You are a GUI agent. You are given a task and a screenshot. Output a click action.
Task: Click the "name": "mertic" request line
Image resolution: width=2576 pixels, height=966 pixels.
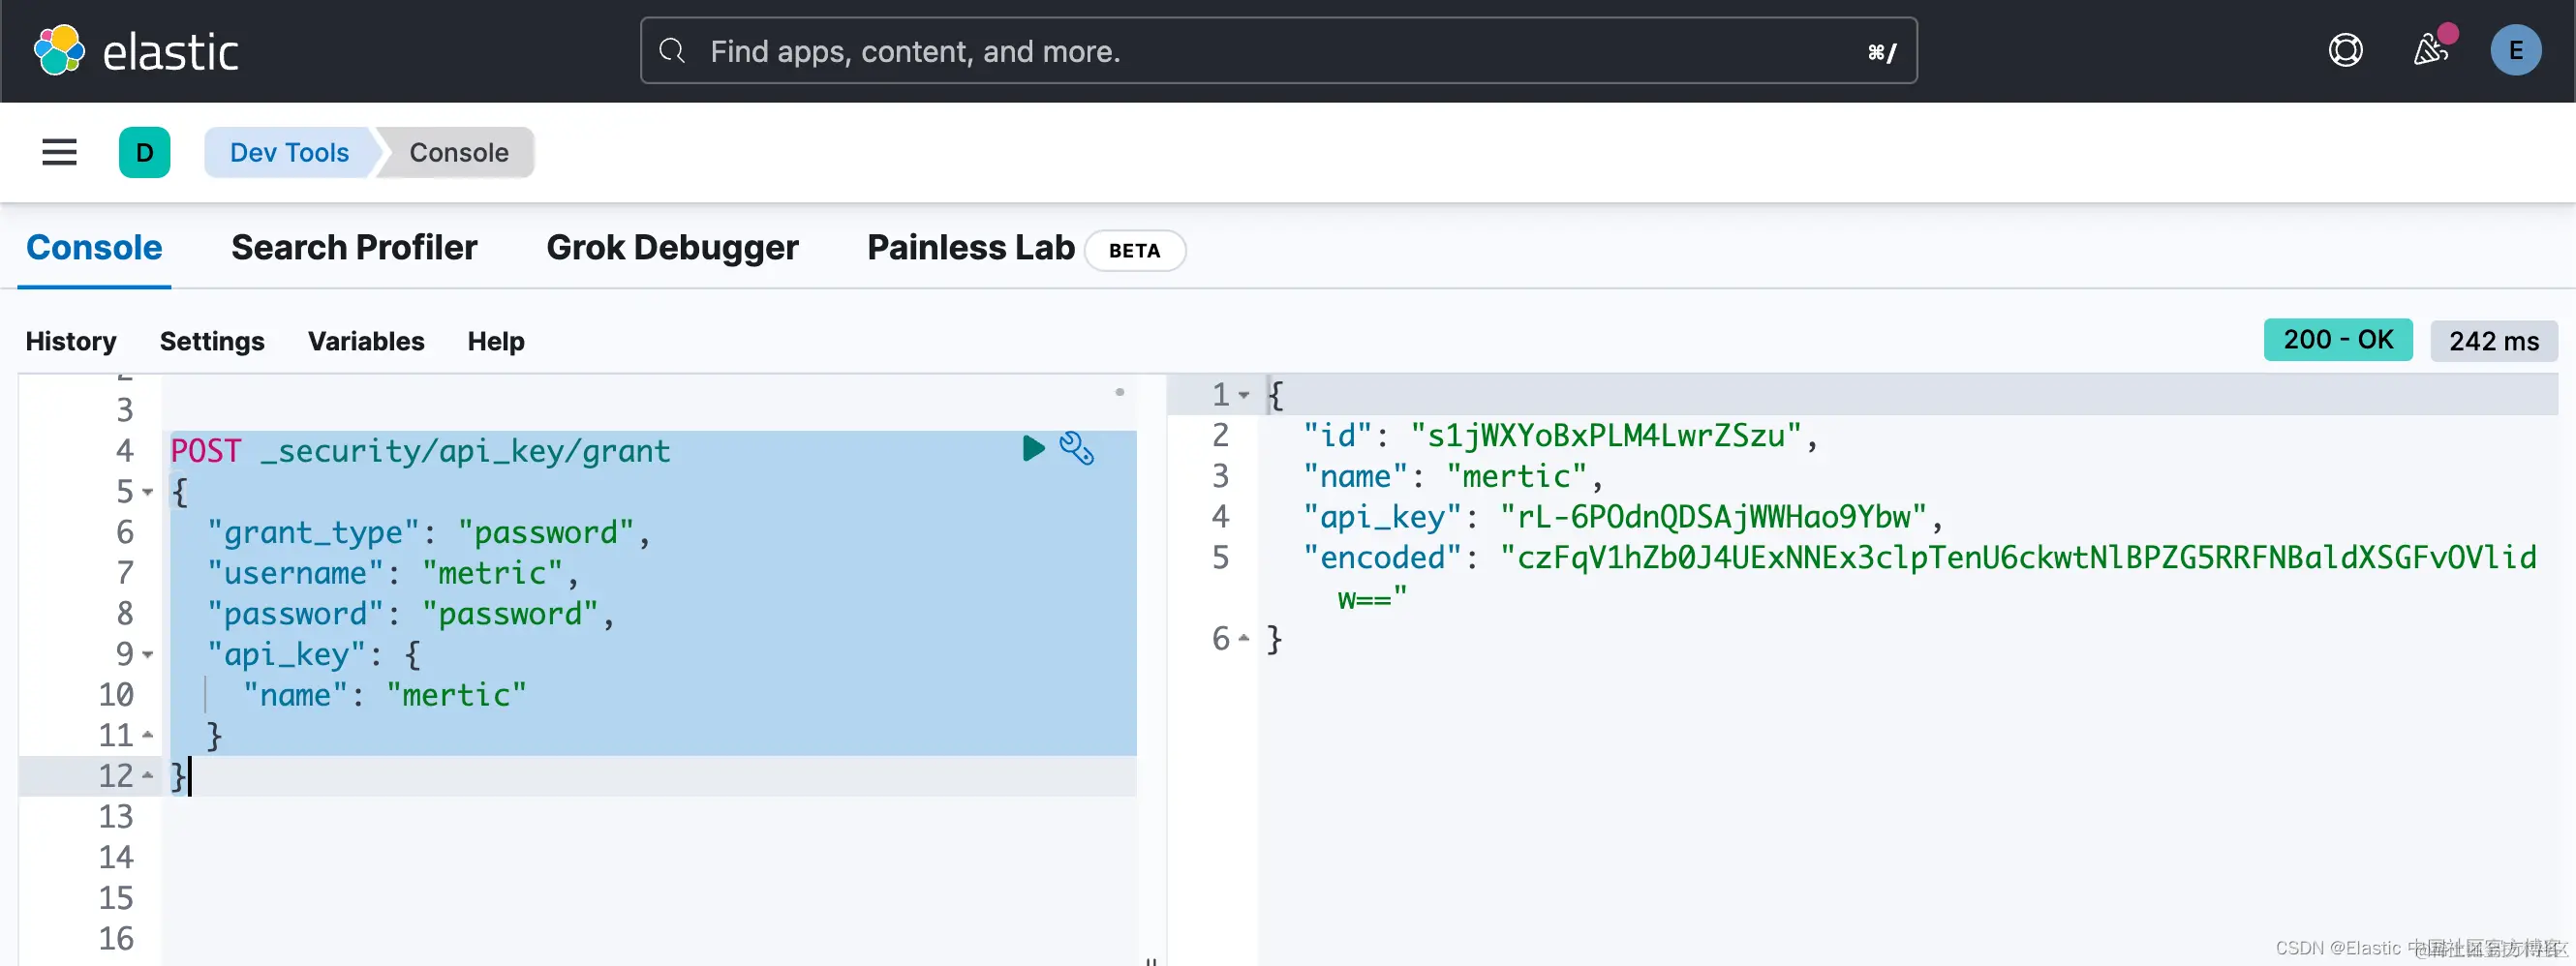(385, 695)
